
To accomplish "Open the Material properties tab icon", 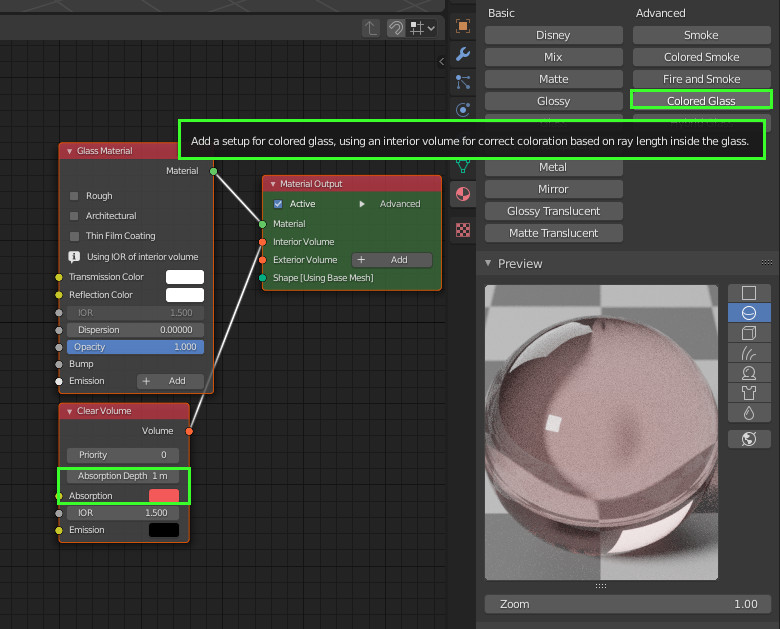I will point(462,194).
